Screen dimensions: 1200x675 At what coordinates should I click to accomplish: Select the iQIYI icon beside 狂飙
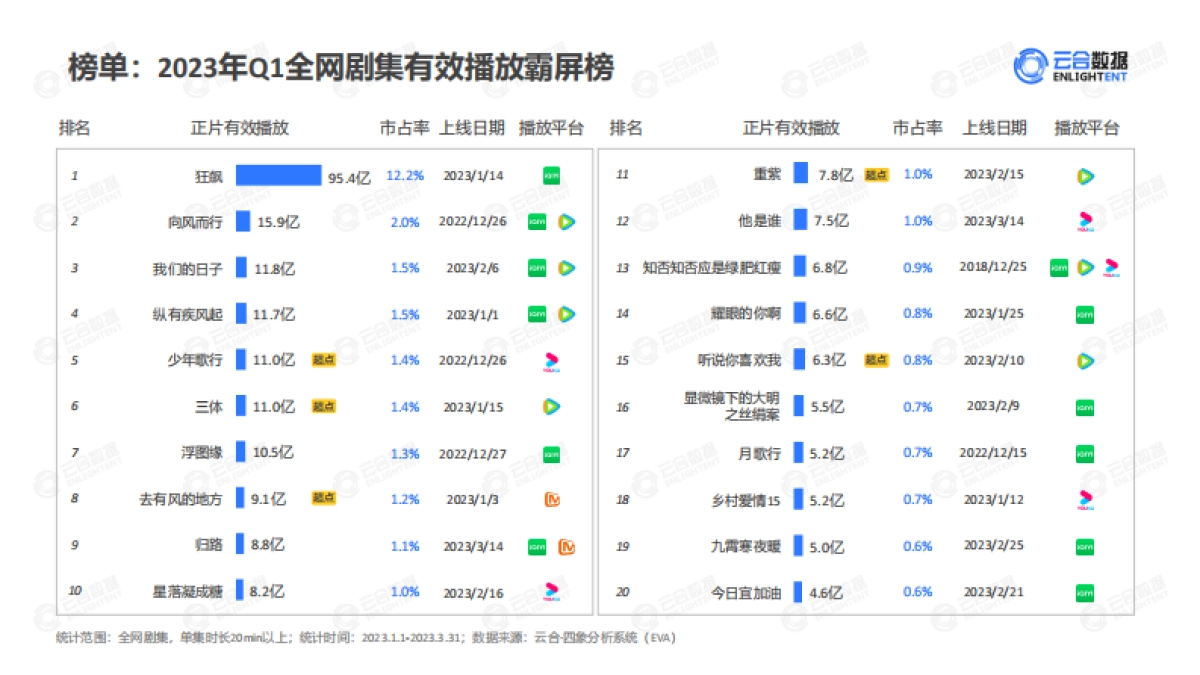pyautogui.click(x=550, y=175)
